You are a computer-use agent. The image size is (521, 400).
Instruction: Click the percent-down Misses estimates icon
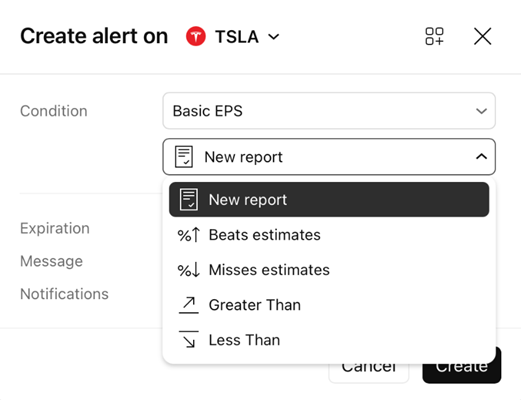click(x=189, y=270)
